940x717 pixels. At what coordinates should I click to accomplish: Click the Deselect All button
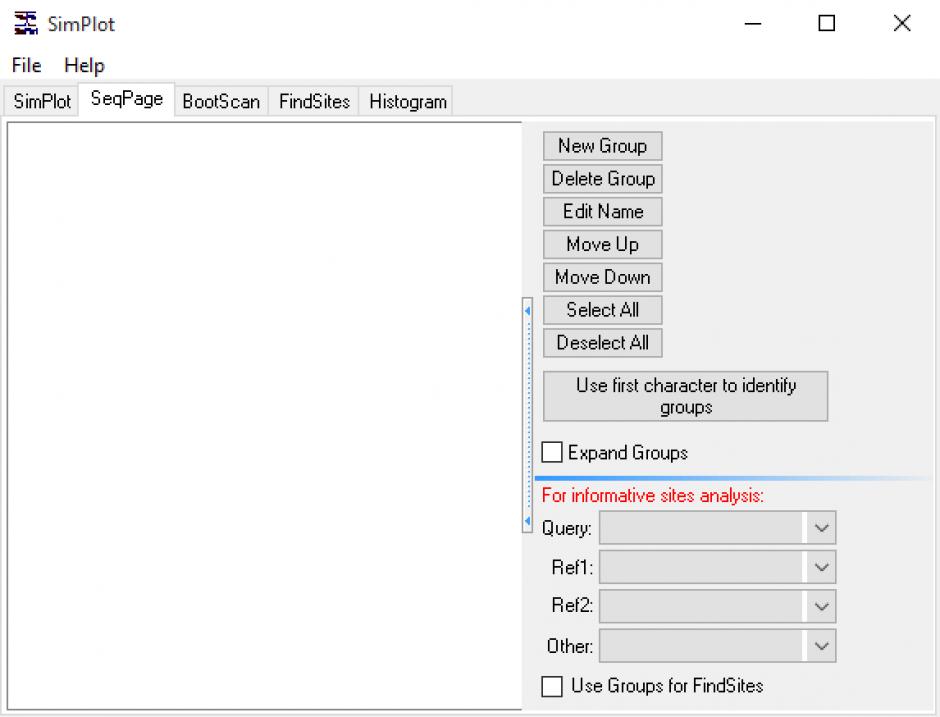coord(602,342)
